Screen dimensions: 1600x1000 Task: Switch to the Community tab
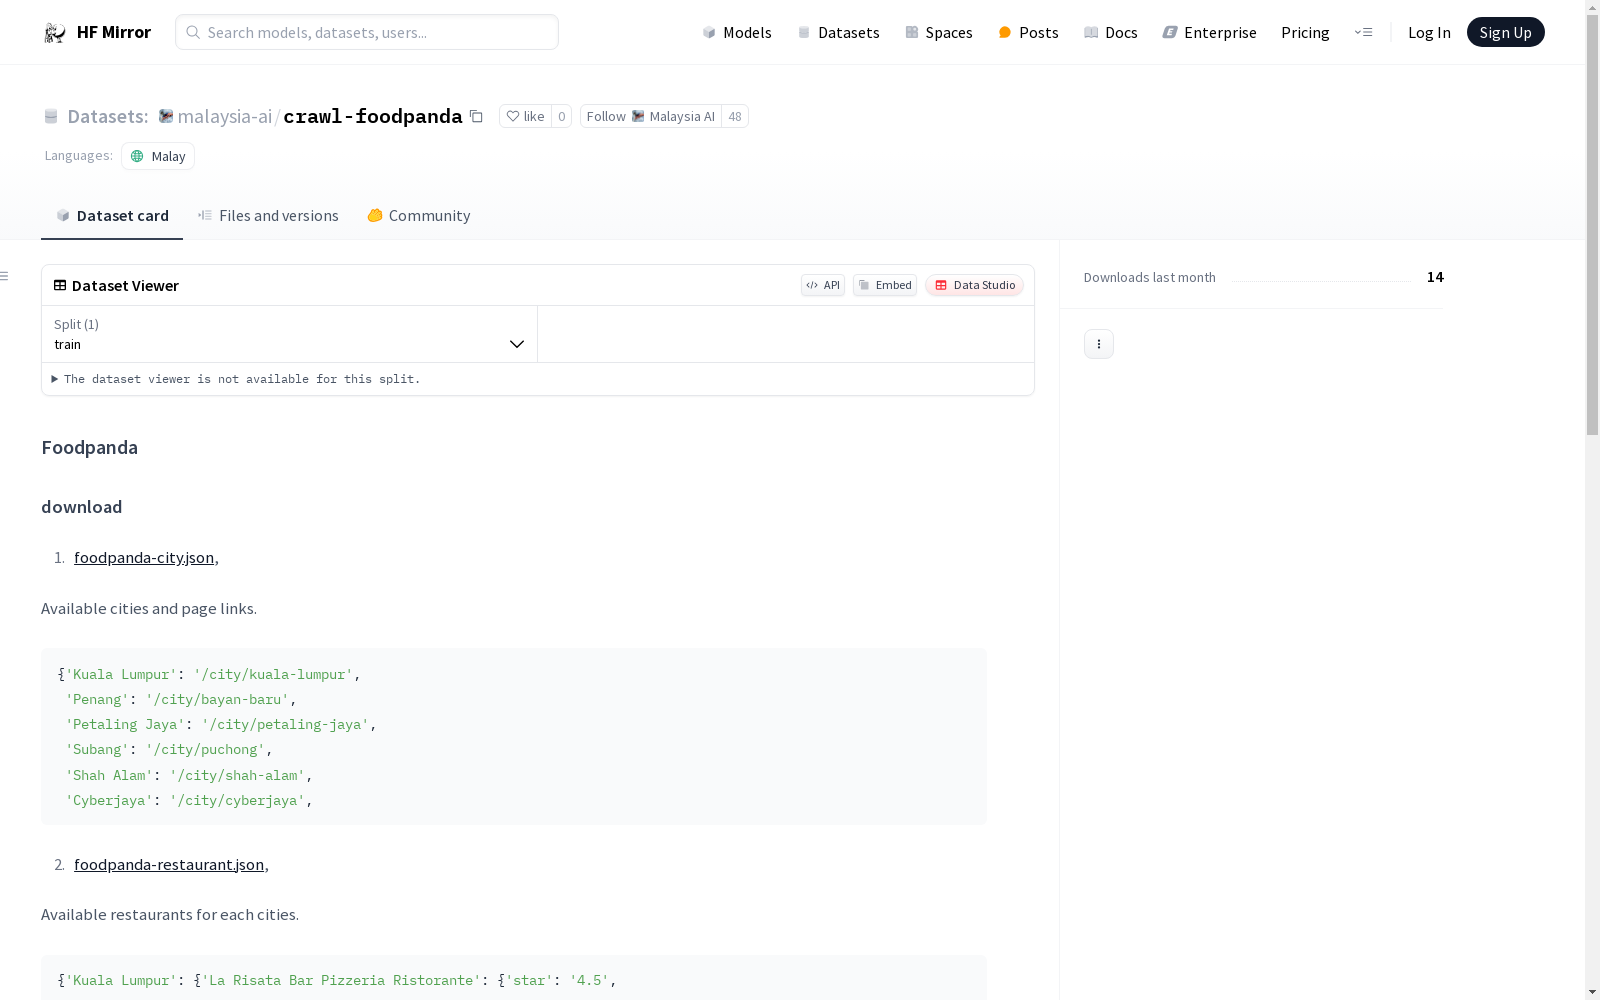click(x=419, y=215)
